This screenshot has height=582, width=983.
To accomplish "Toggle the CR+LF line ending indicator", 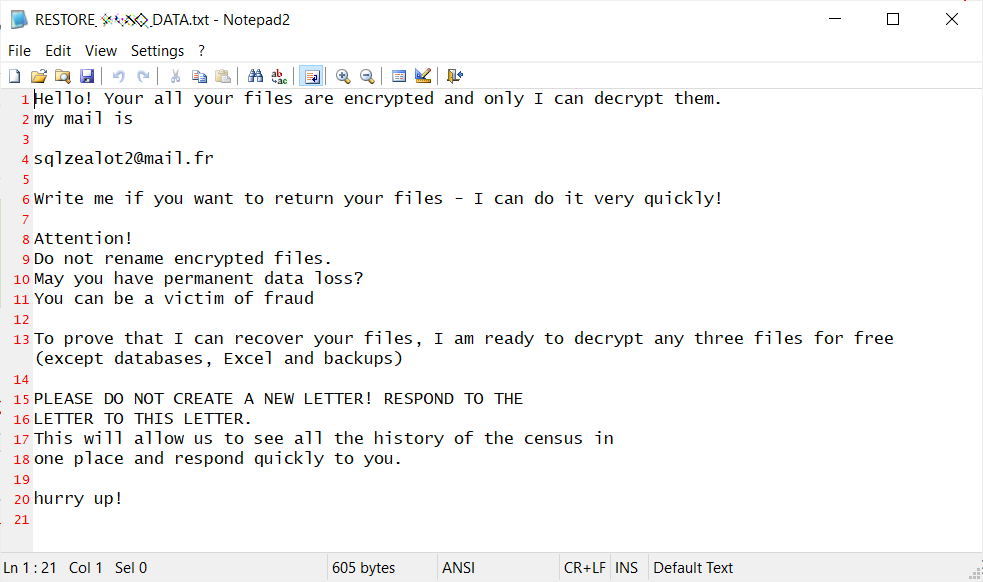I will click(x=584, y=568).
